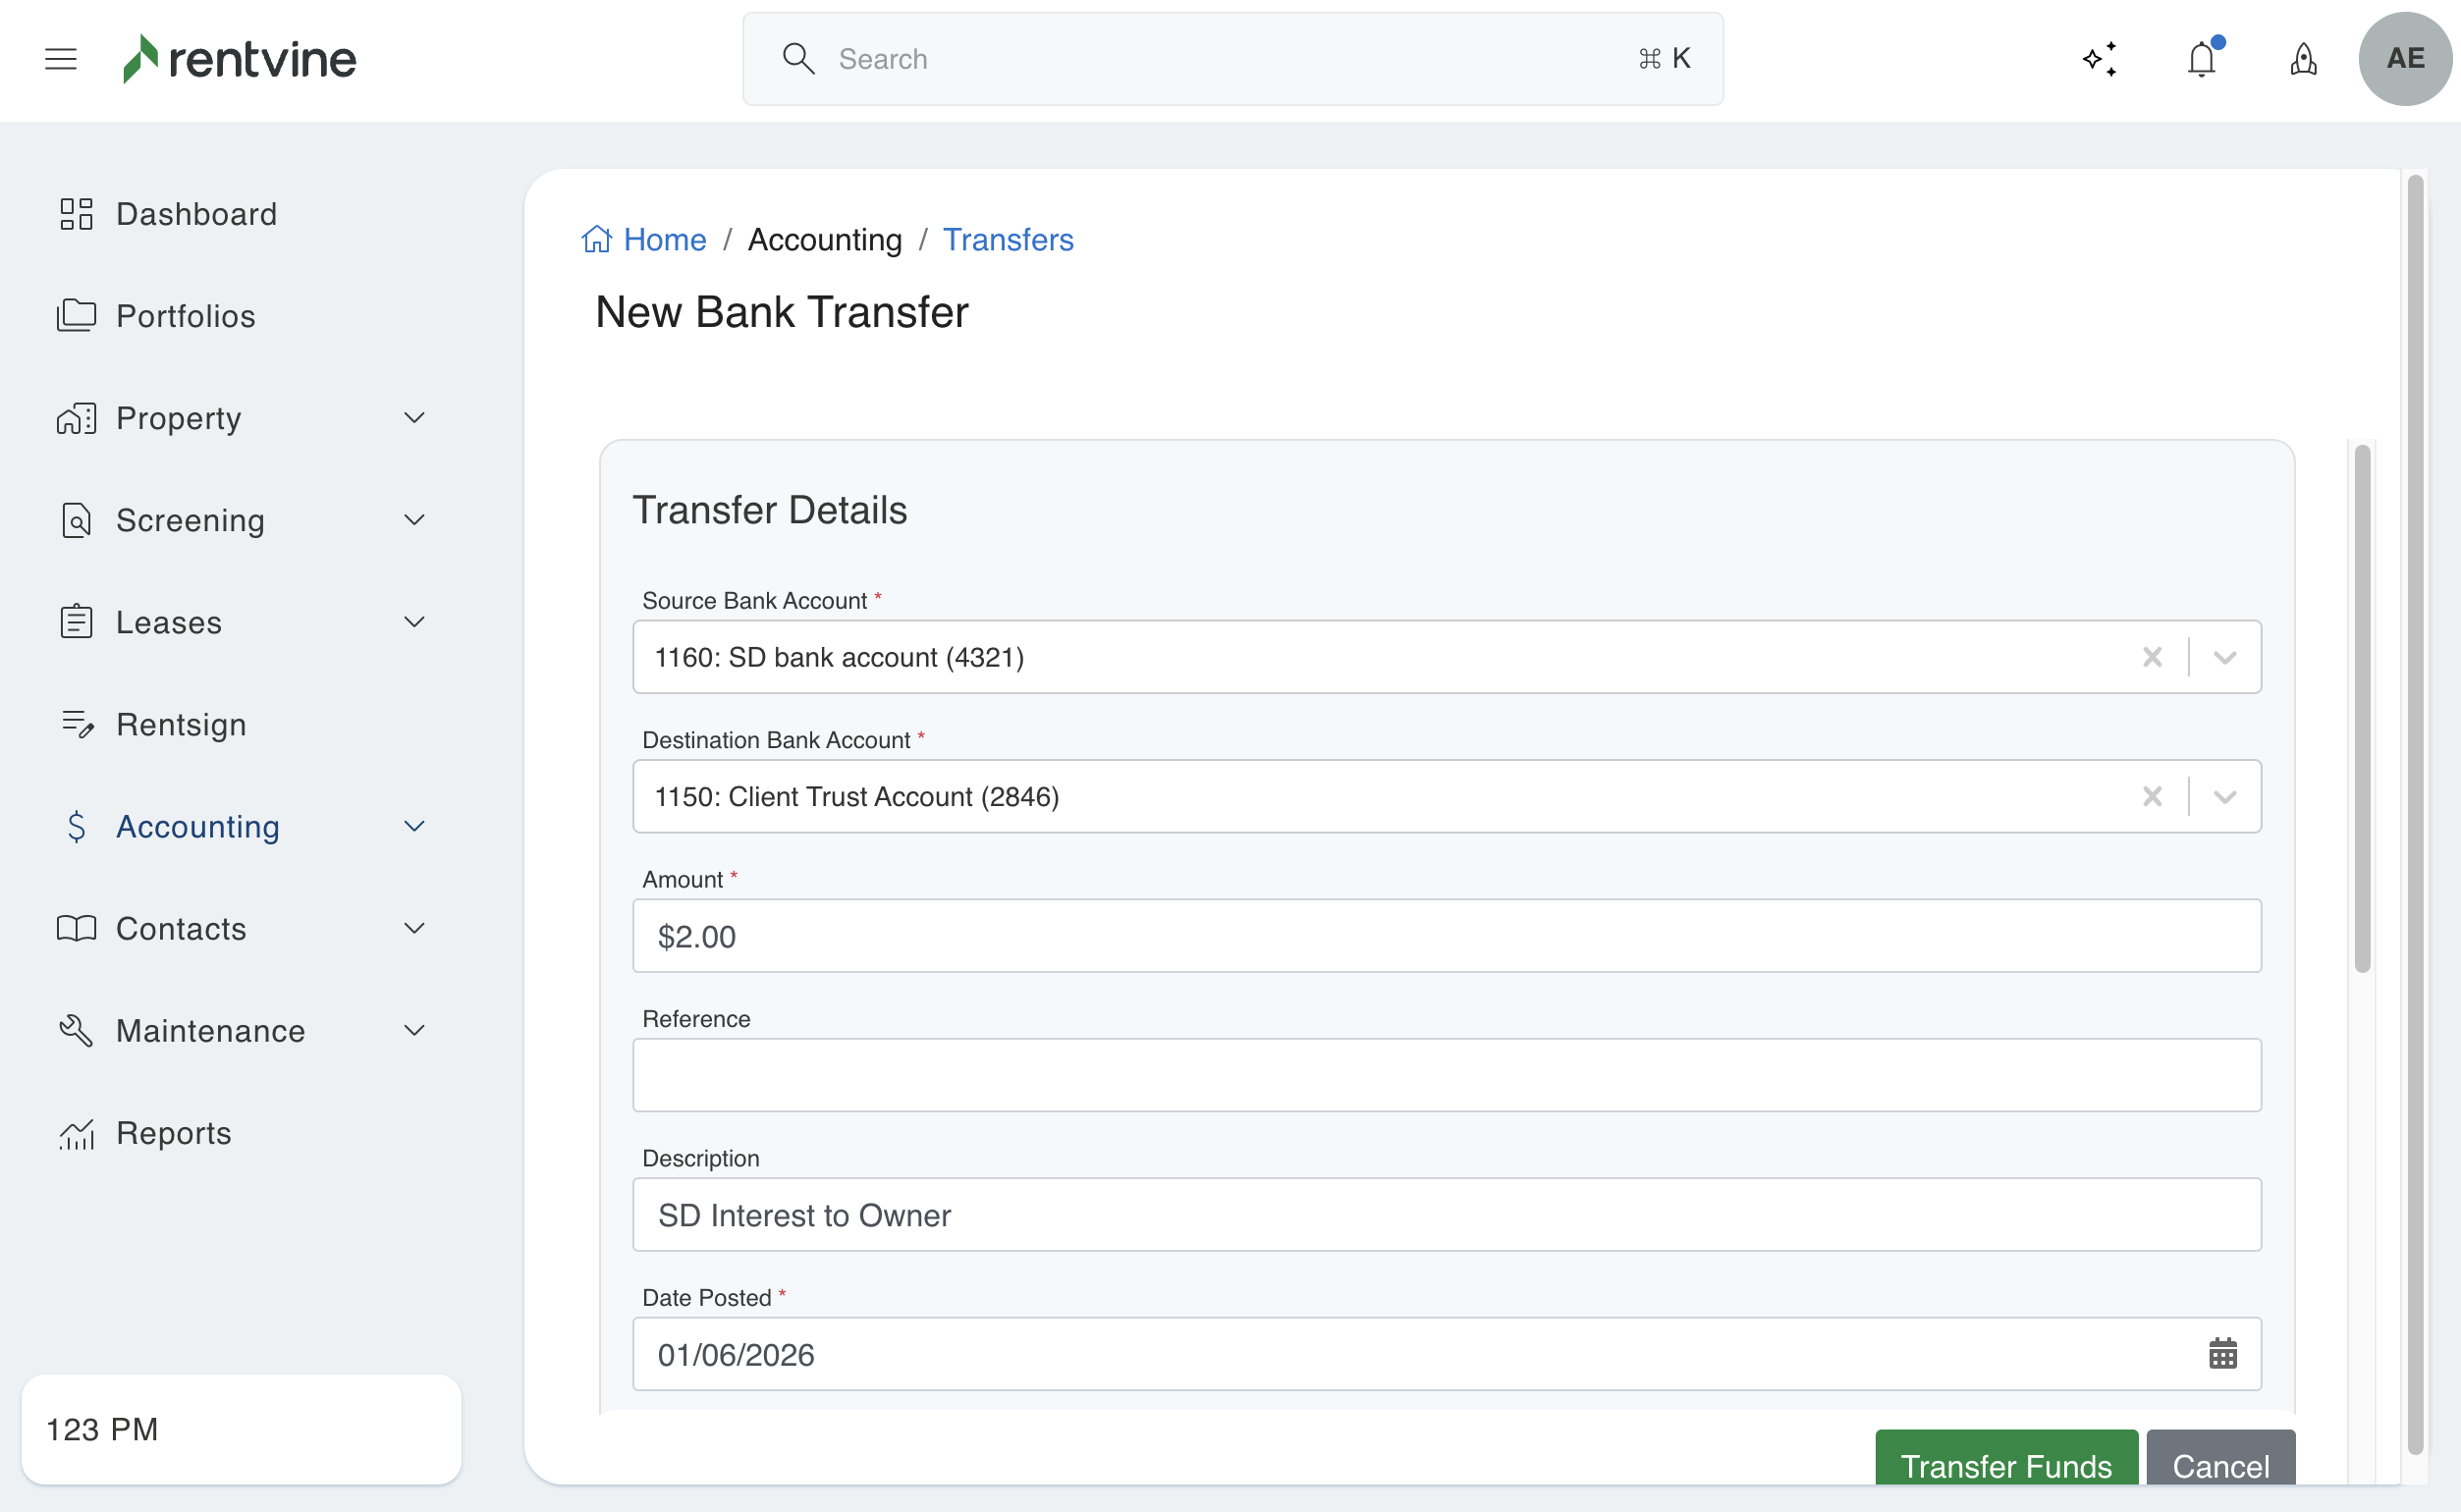
Task: Click the AI sparkles icon
Action: coord(2100,59)
